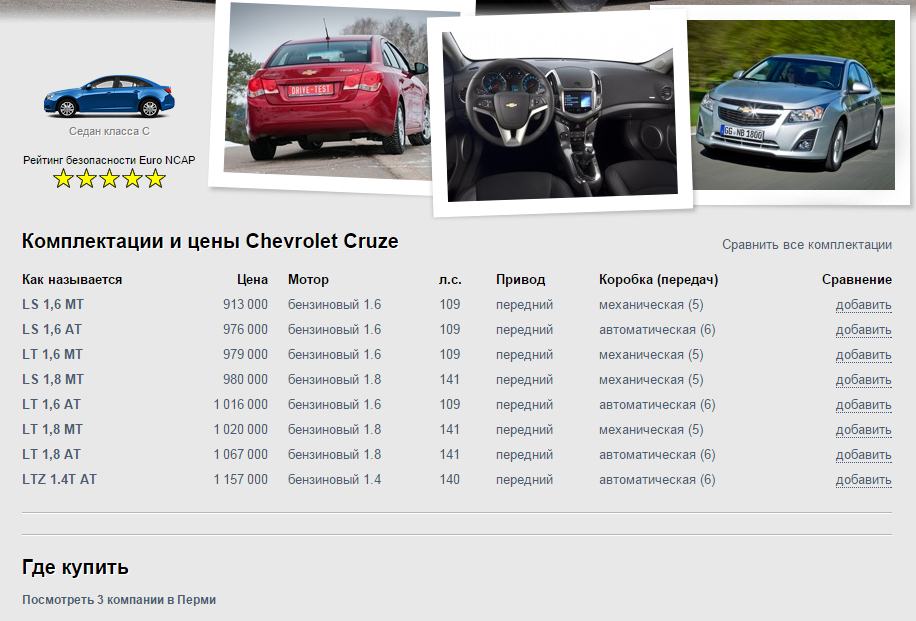Add LT 1,8 MT to comparison

pos(863,430)
